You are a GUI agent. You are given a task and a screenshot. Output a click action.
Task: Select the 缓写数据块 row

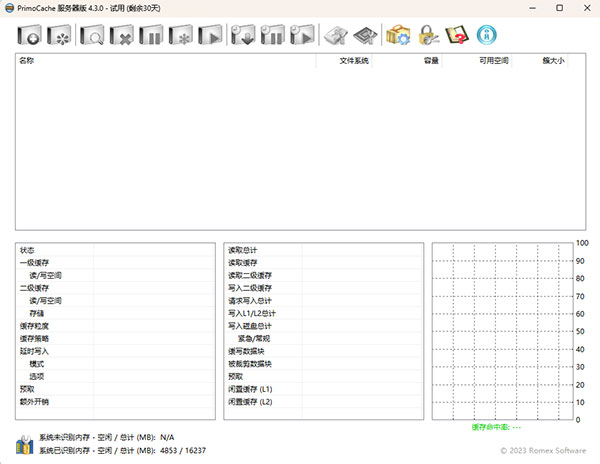(x=324, y=351)
